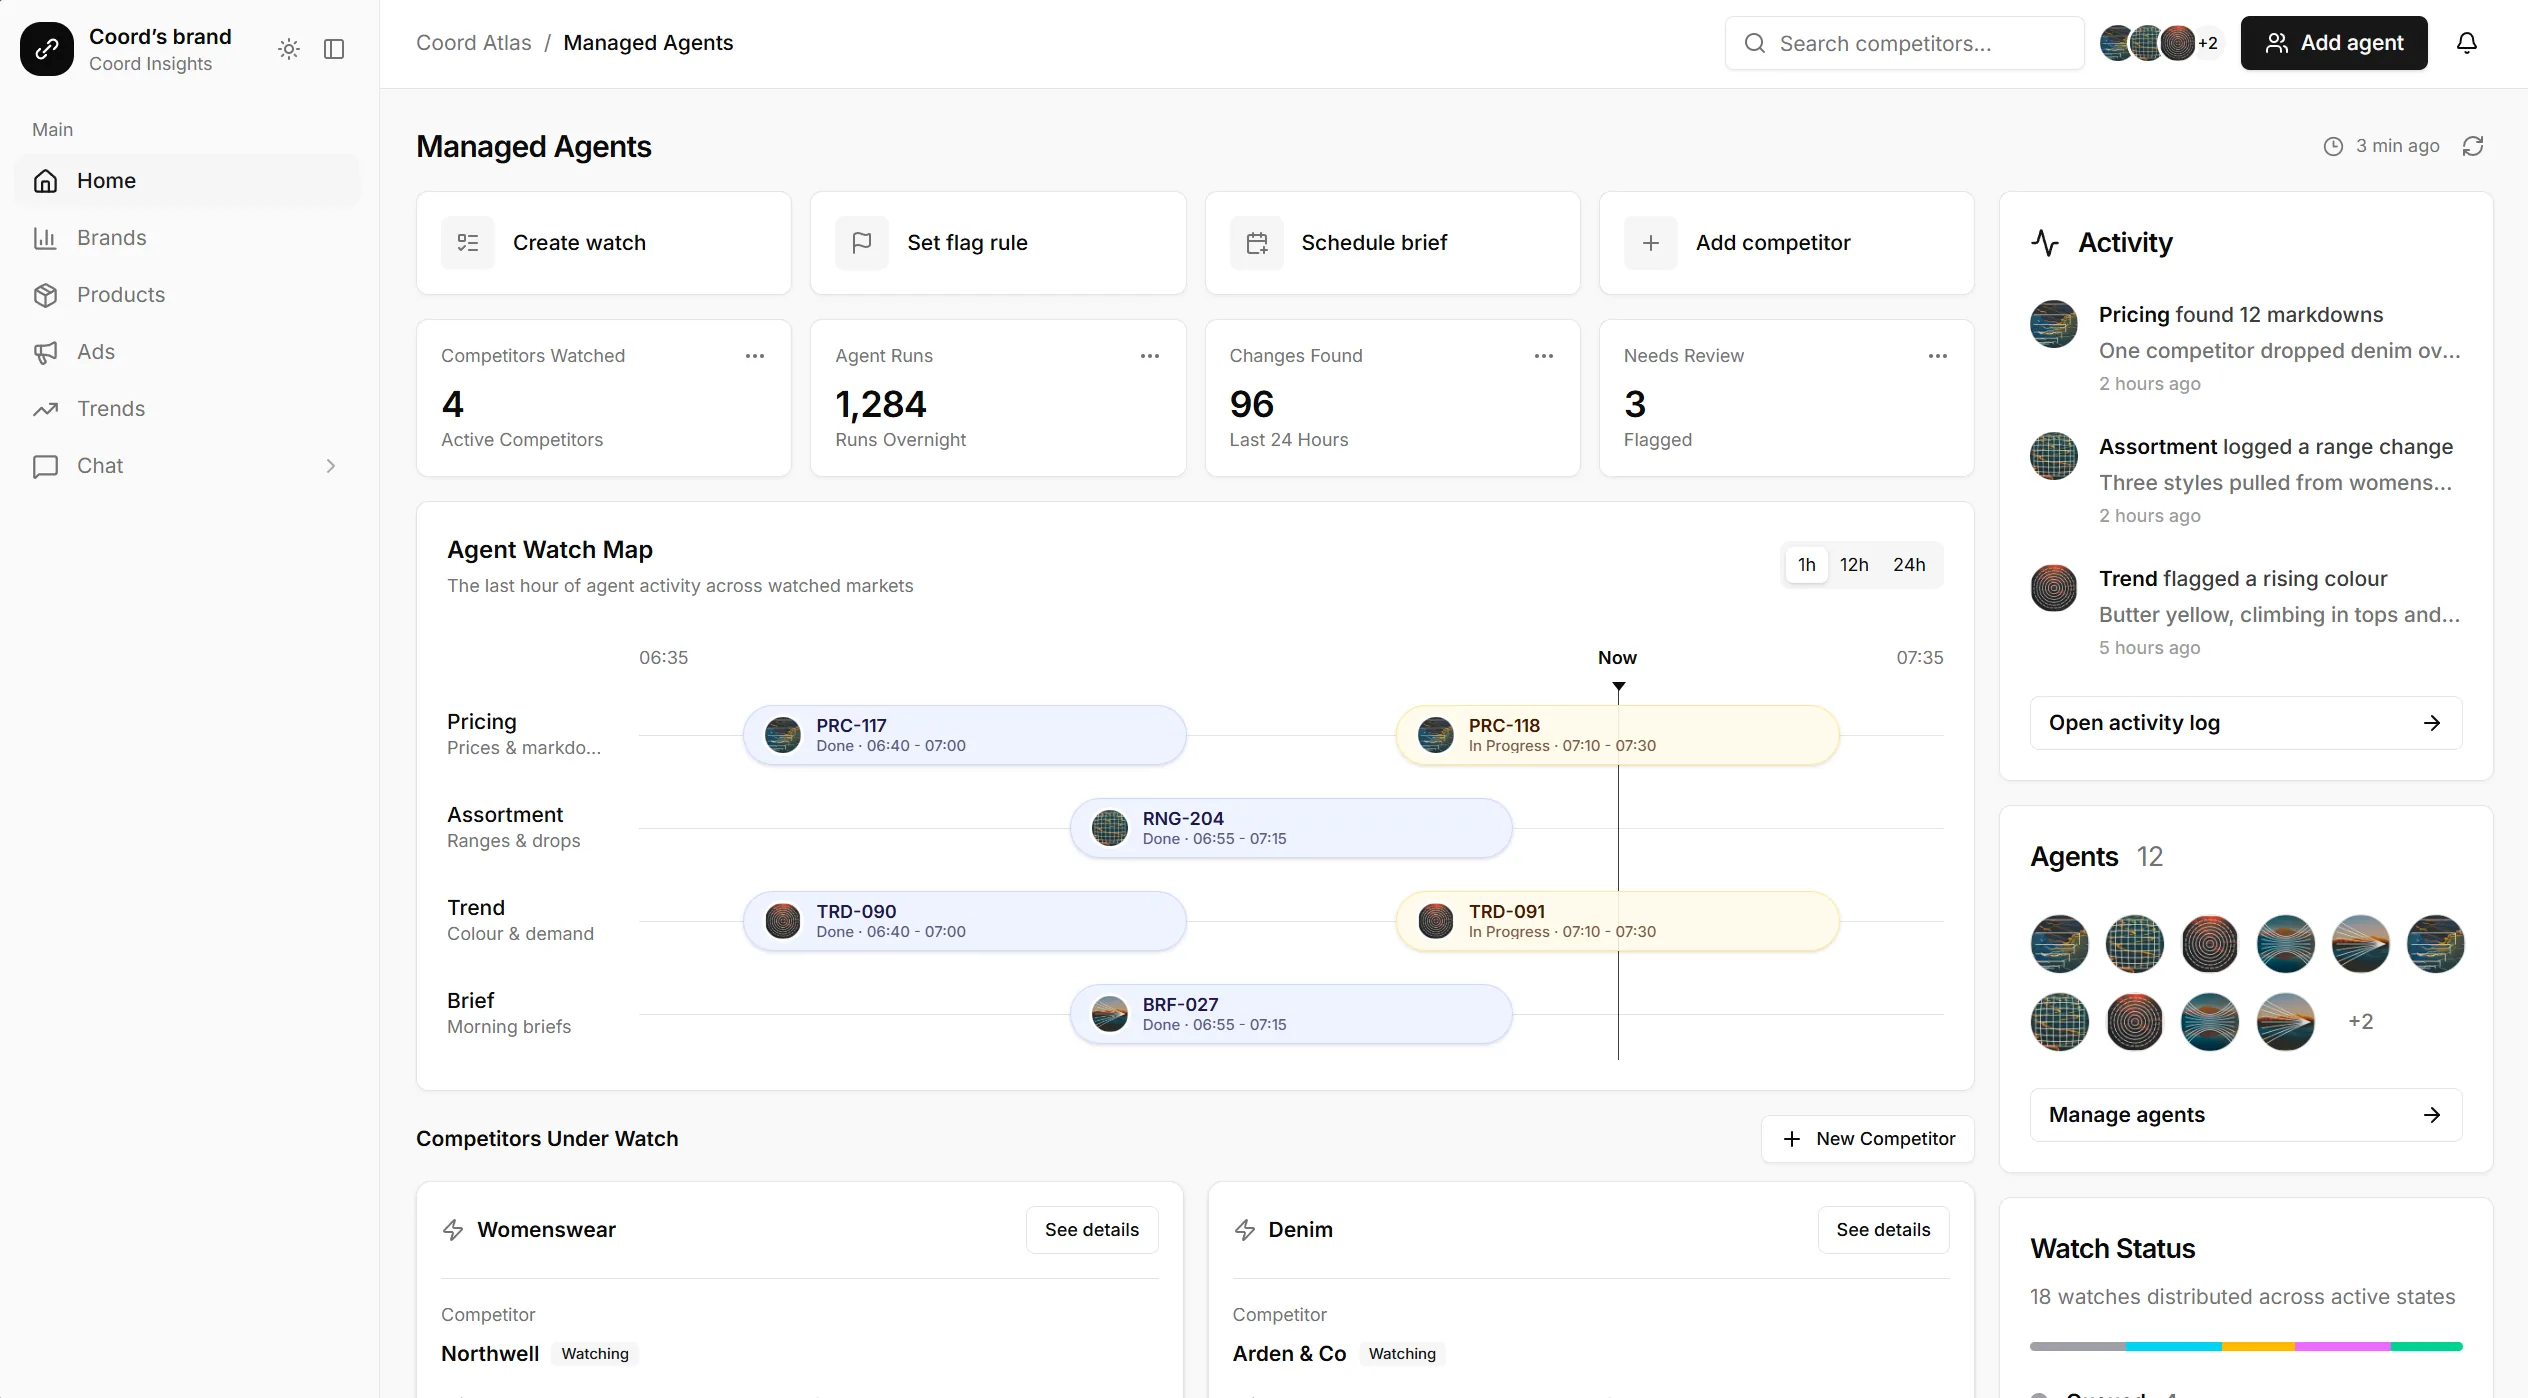The image size is (2528, 1398).
Task: Click the Manage agents button
Action: tap(2246, 1115)
